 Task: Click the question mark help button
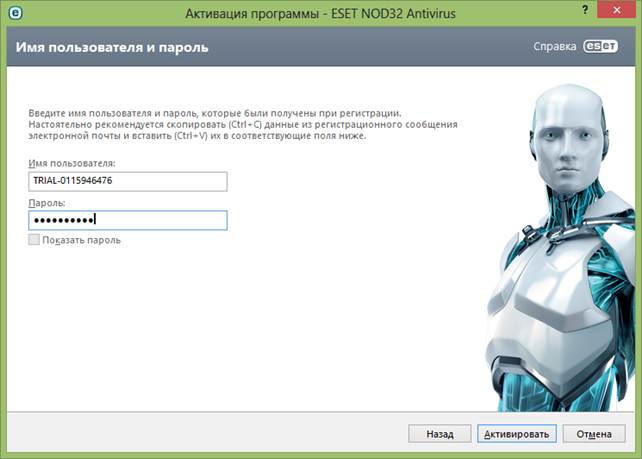coord(585,10)
